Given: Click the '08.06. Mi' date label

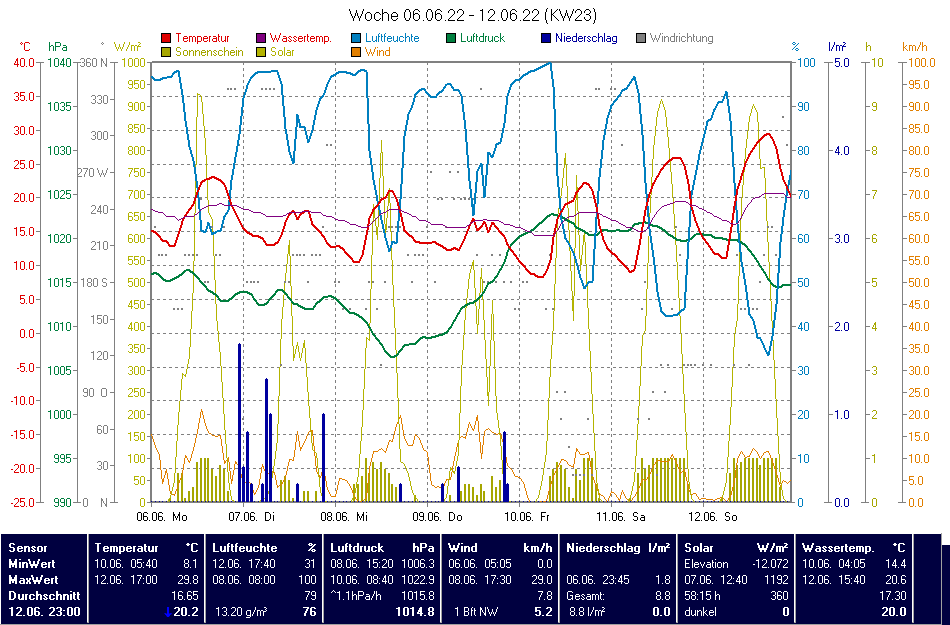Looking at the screenshot, I should click(x=344, y=517).
